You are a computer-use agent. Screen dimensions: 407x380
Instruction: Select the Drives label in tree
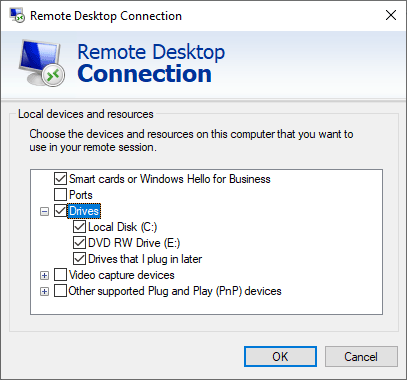click(x=84, y=211)
